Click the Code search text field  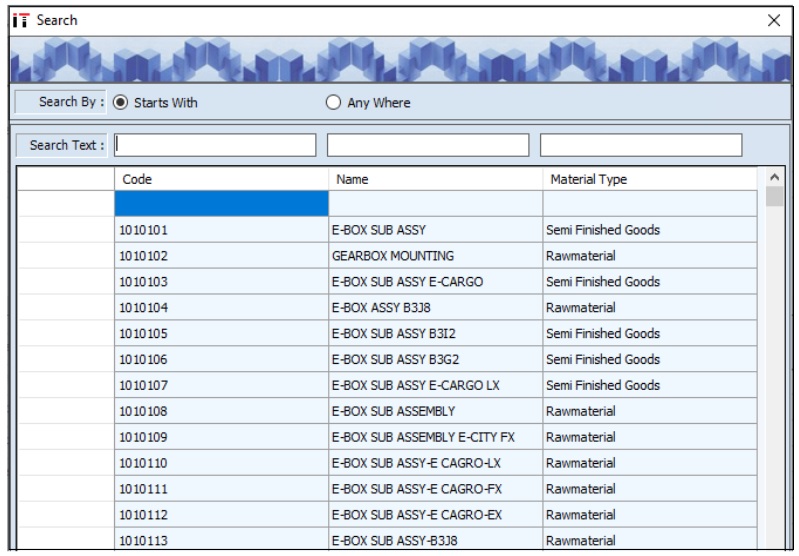pyautogui.click(x=215, y=145)
